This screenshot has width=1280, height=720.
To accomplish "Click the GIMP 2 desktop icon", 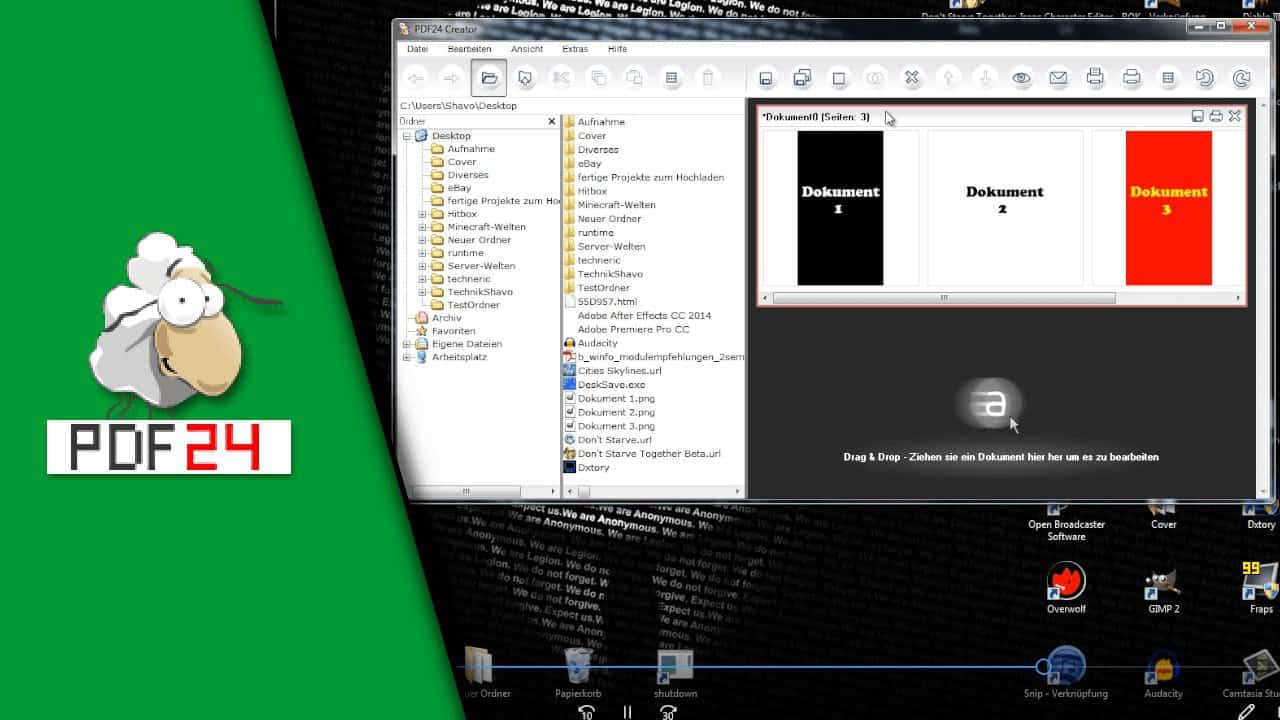I will pyautogui.click(x=1163, y=588).
